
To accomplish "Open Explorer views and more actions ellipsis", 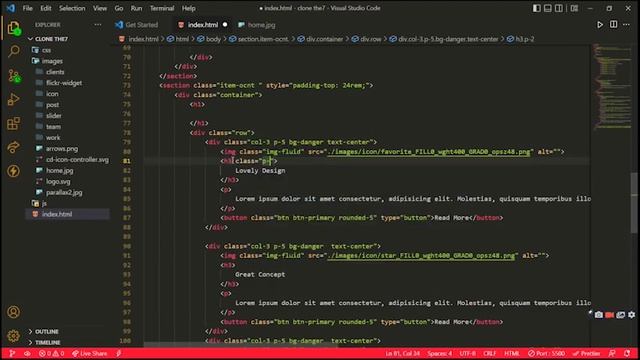I will coord(98,24).
